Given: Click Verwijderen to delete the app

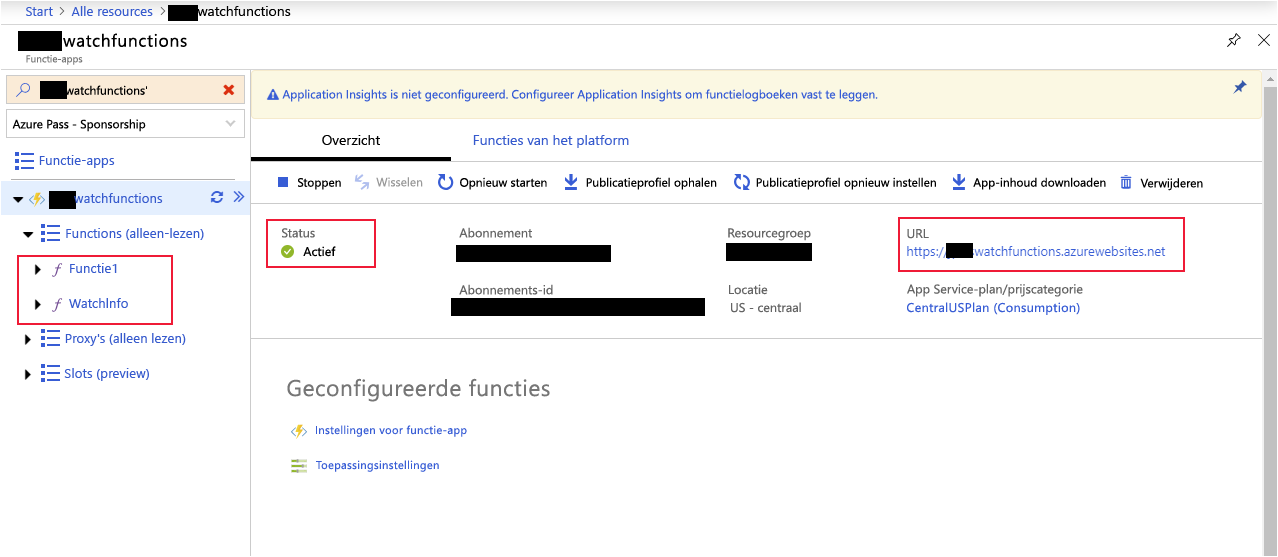Looking at the screenshot, I should [1161, 183].
